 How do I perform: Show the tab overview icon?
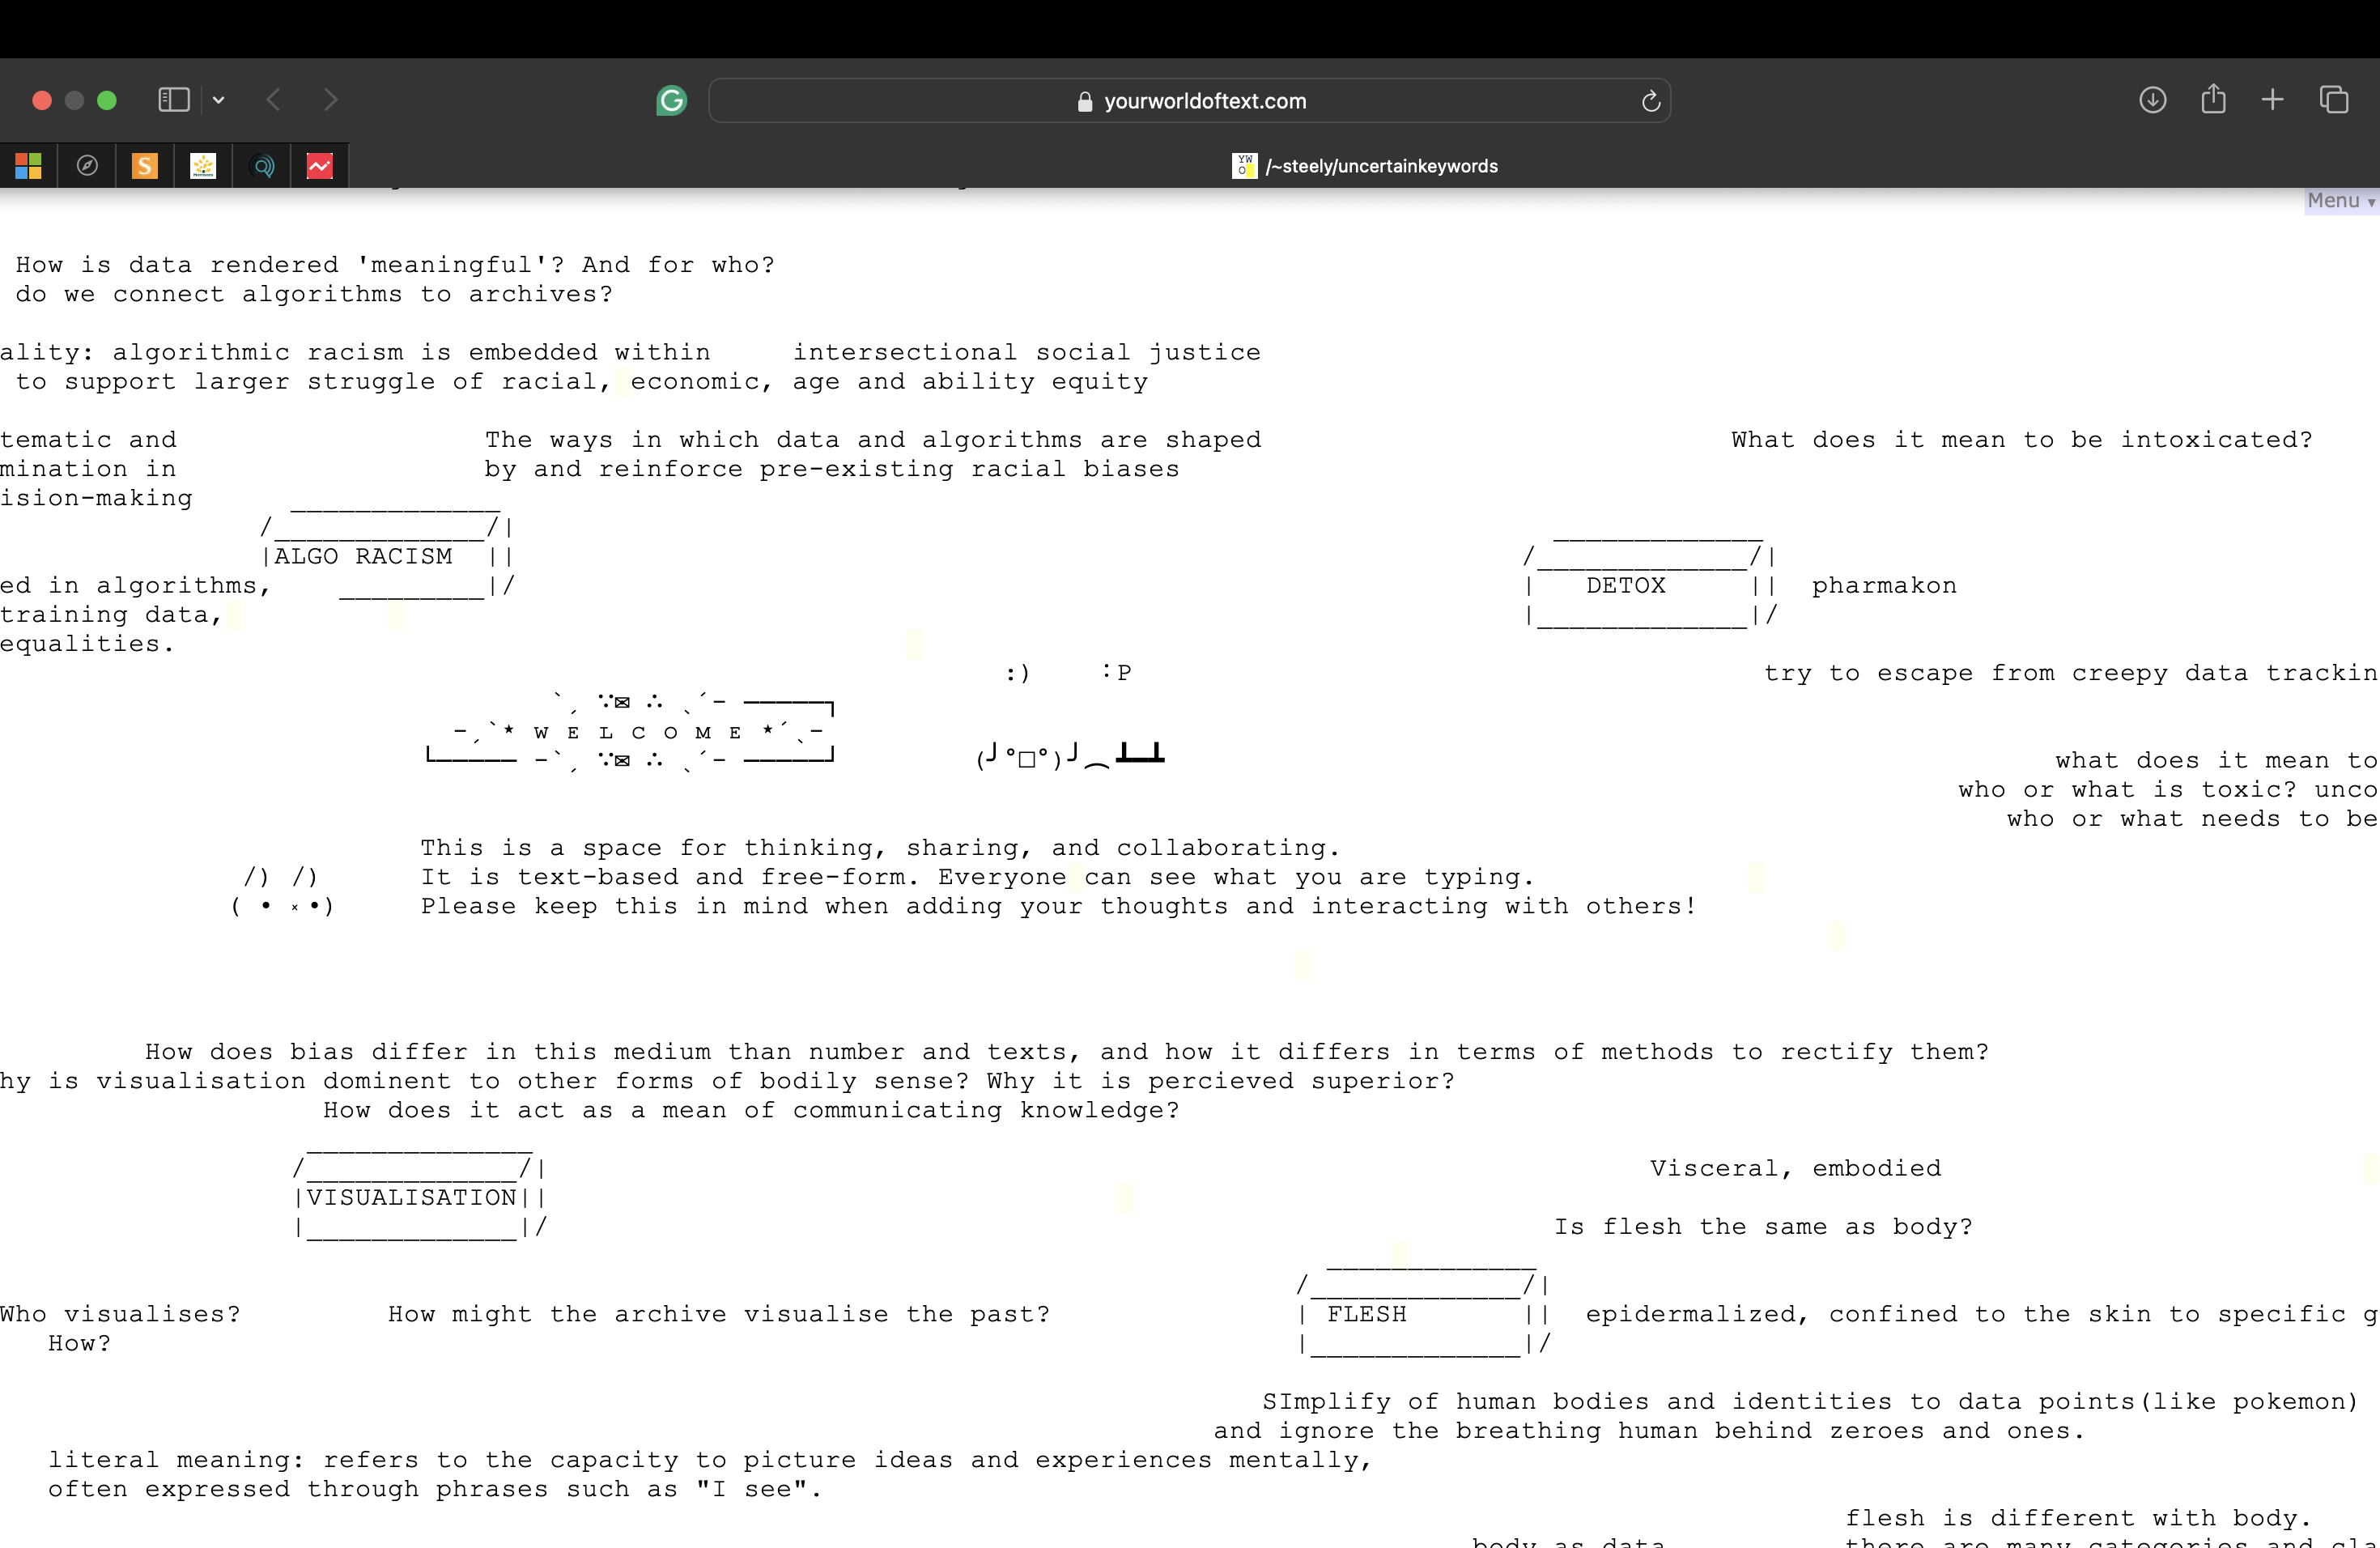tap(2334, 100)
